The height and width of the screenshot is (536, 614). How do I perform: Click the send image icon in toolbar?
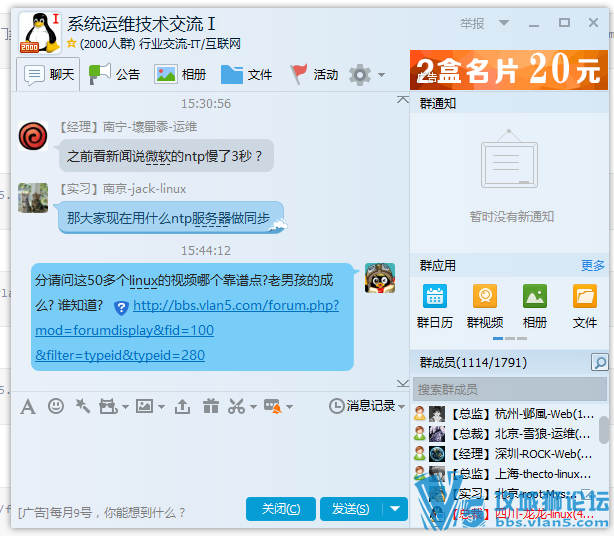(146, 406)
